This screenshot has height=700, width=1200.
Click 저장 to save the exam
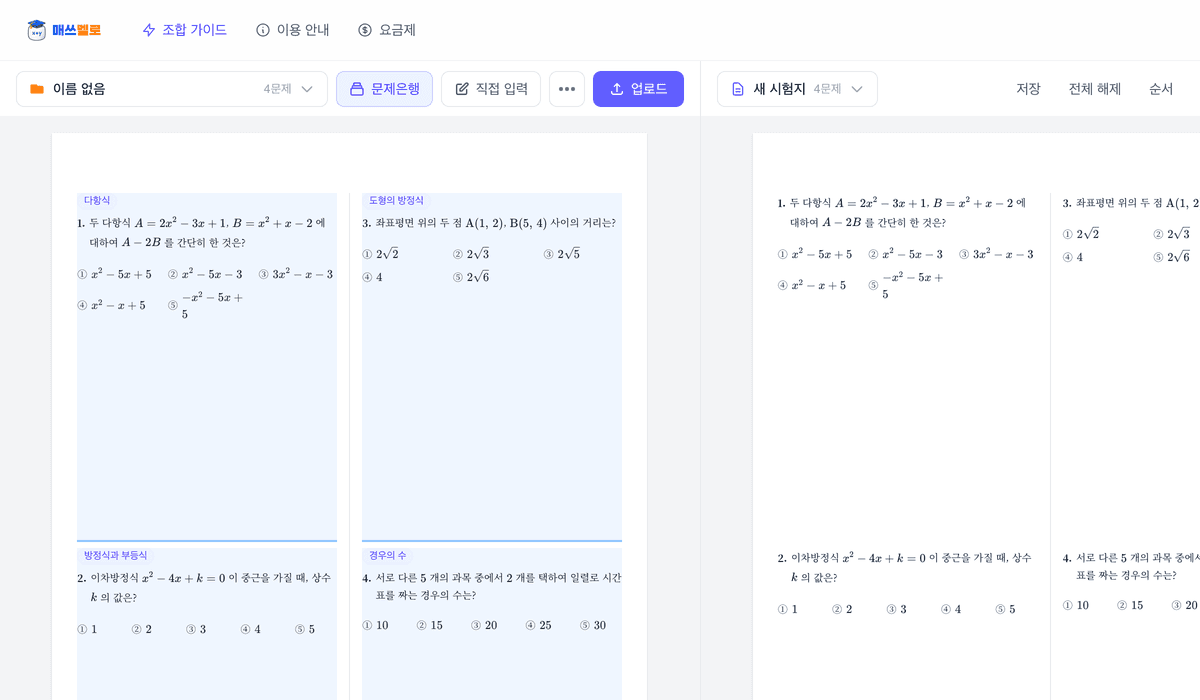(x=1028, y=89)
